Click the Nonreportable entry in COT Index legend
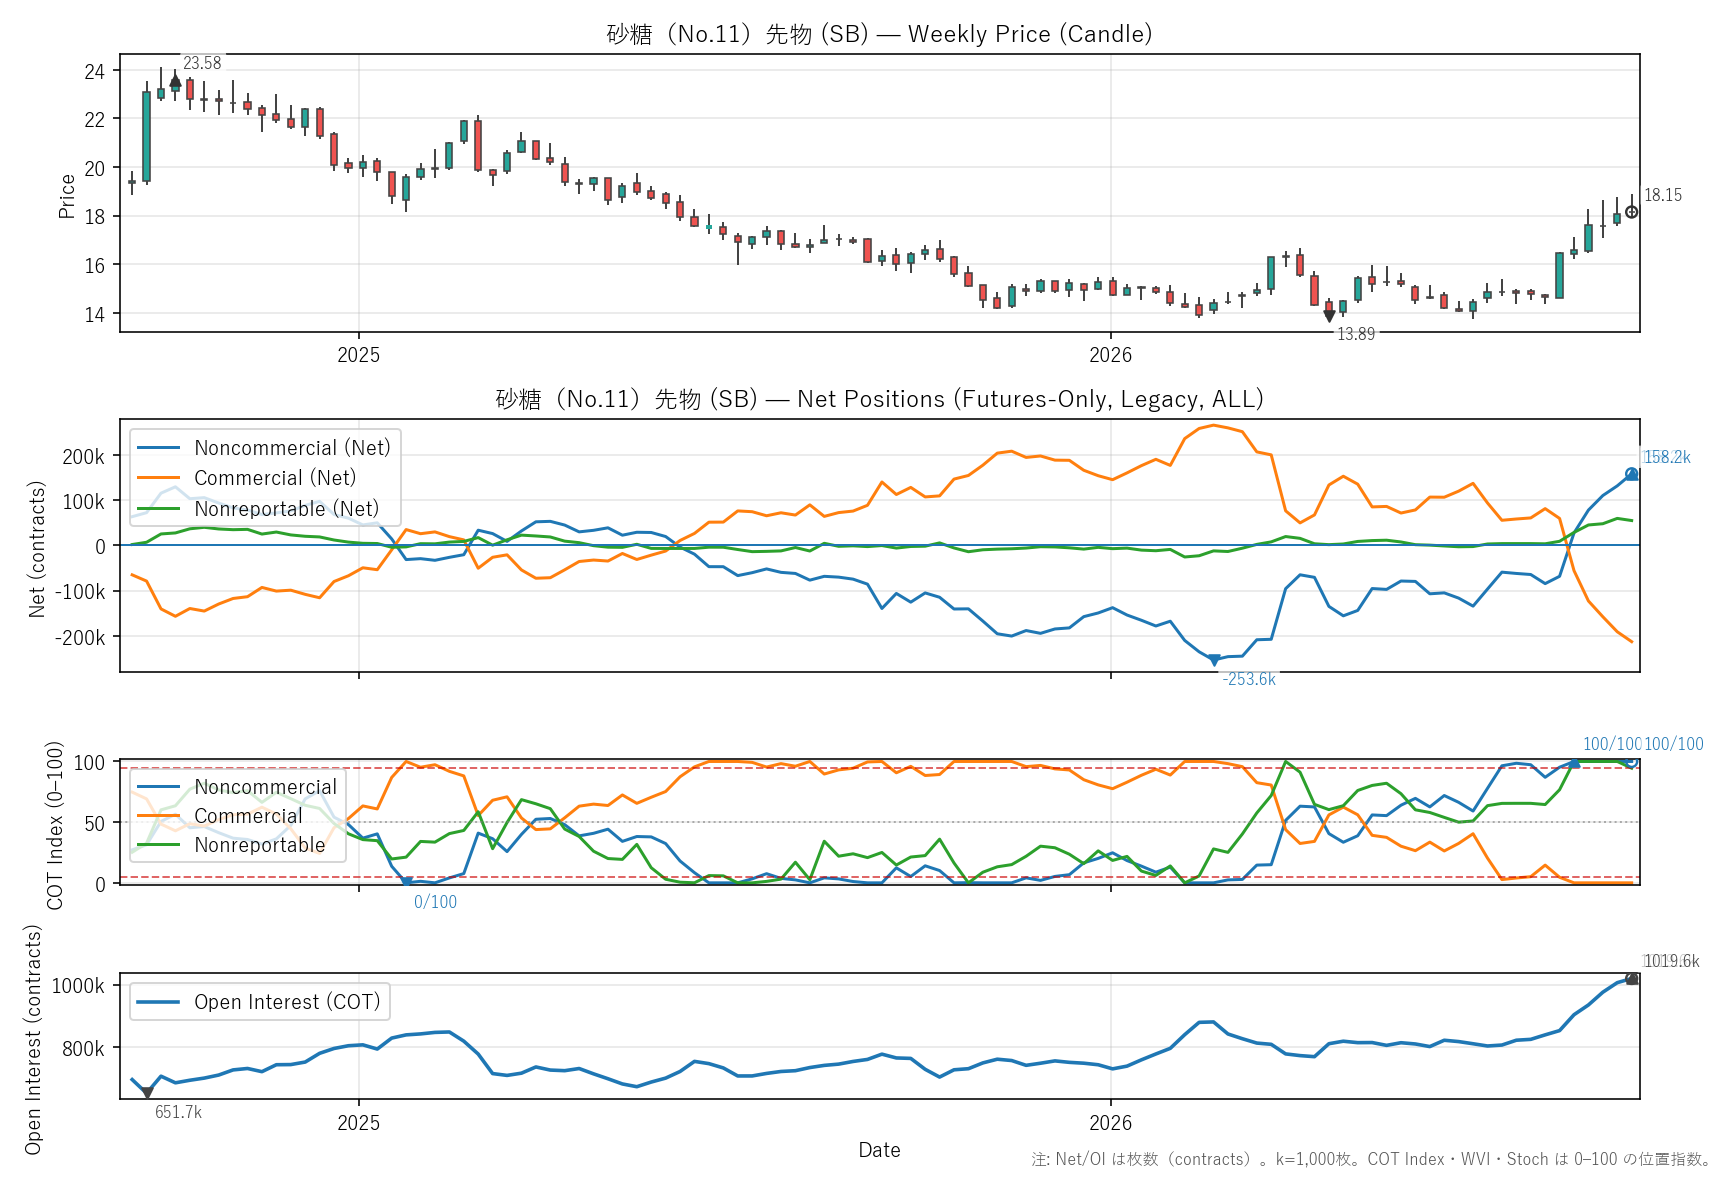Viewport: 1728px width, 1180px height. pyautogui.click(x=232, y=845)
